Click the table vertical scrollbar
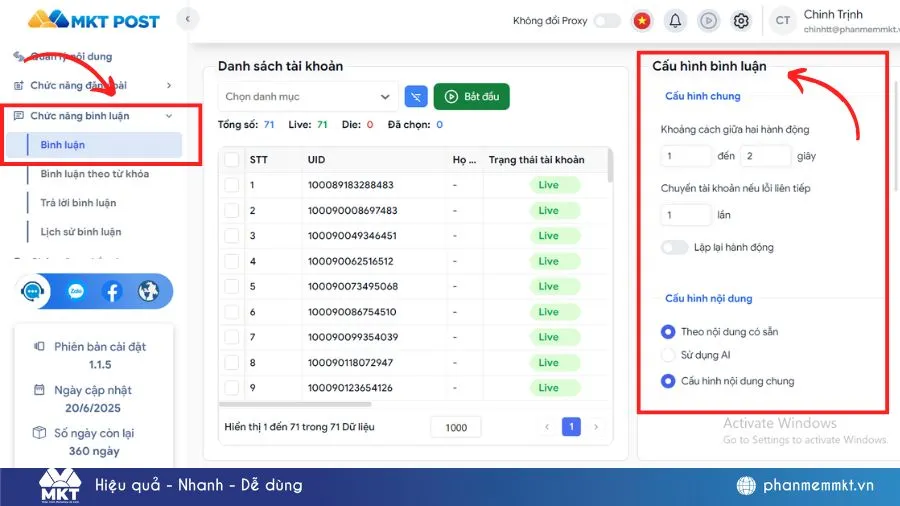The image size is (900, 506). click(x=610, y=165)
